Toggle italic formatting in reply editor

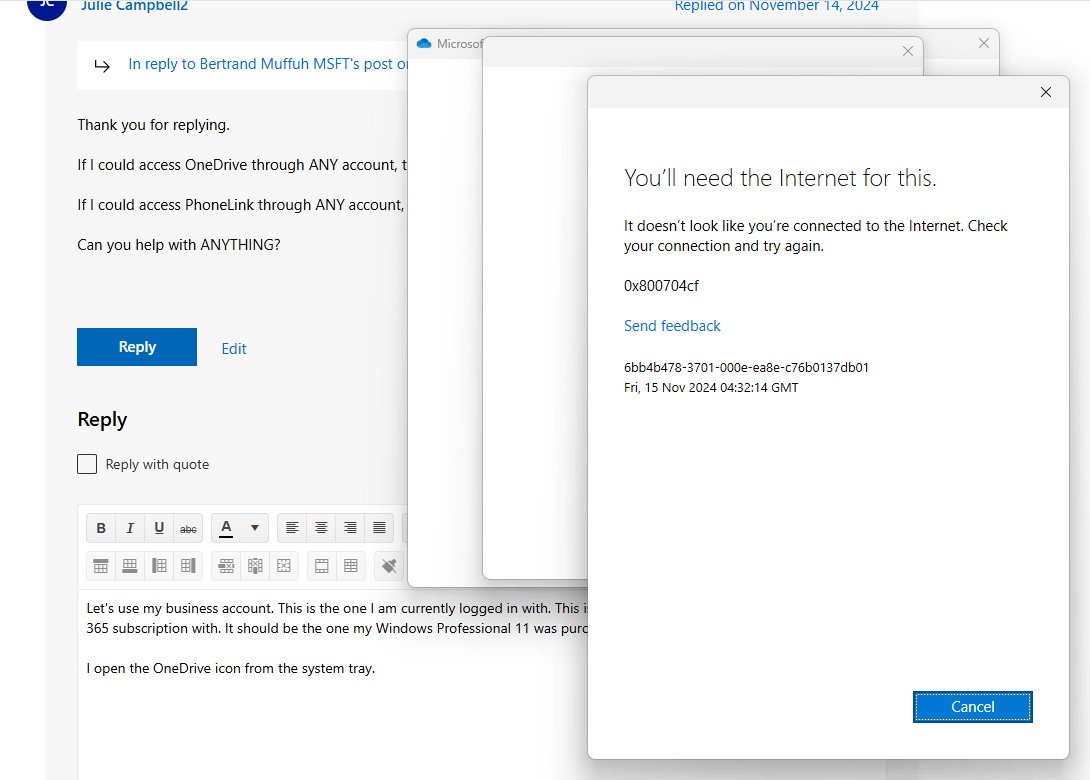coord(130,528)
